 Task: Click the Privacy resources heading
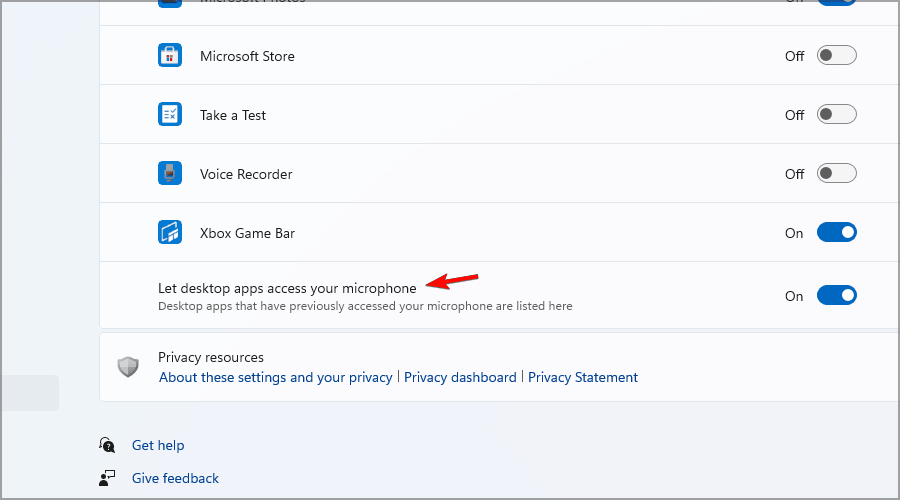(x=211, y=357)
